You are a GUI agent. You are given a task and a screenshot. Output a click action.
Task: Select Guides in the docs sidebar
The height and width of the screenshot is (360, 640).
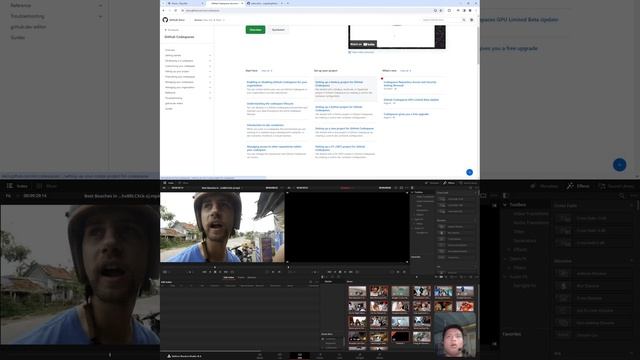[x=169, y=109]
